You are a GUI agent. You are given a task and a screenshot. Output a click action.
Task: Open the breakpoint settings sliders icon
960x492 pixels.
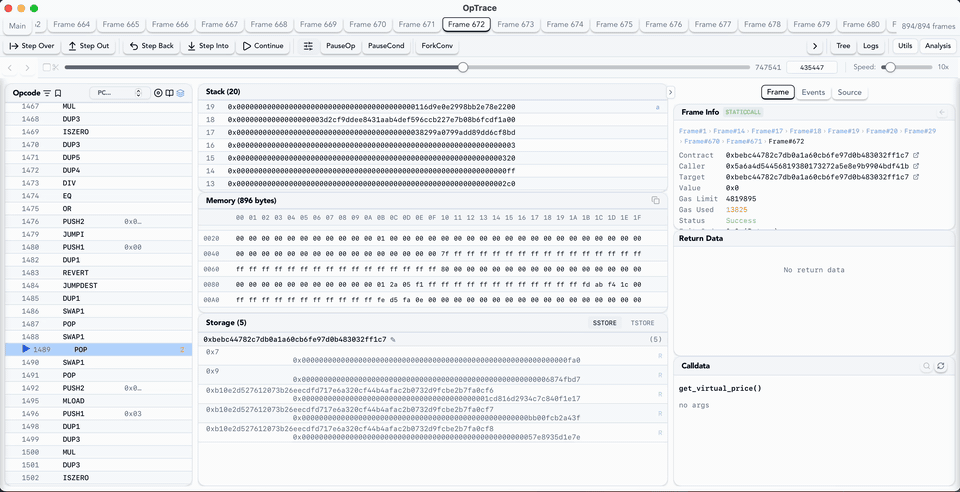click(x=308, y=46)
